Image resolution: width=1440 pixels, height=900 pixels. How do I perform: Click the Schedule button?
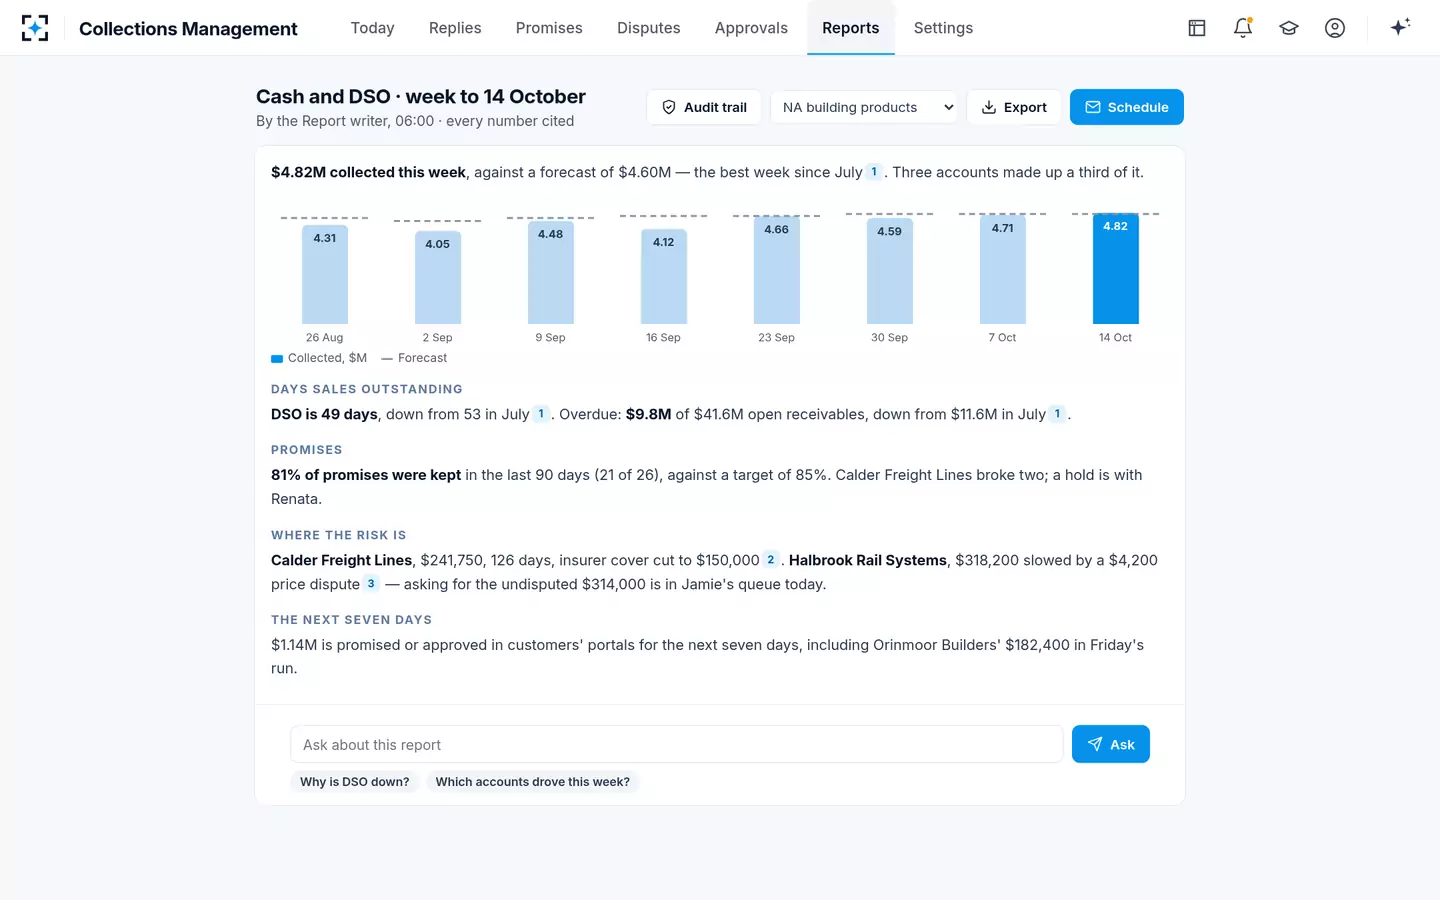click(x=1127, y=107)
